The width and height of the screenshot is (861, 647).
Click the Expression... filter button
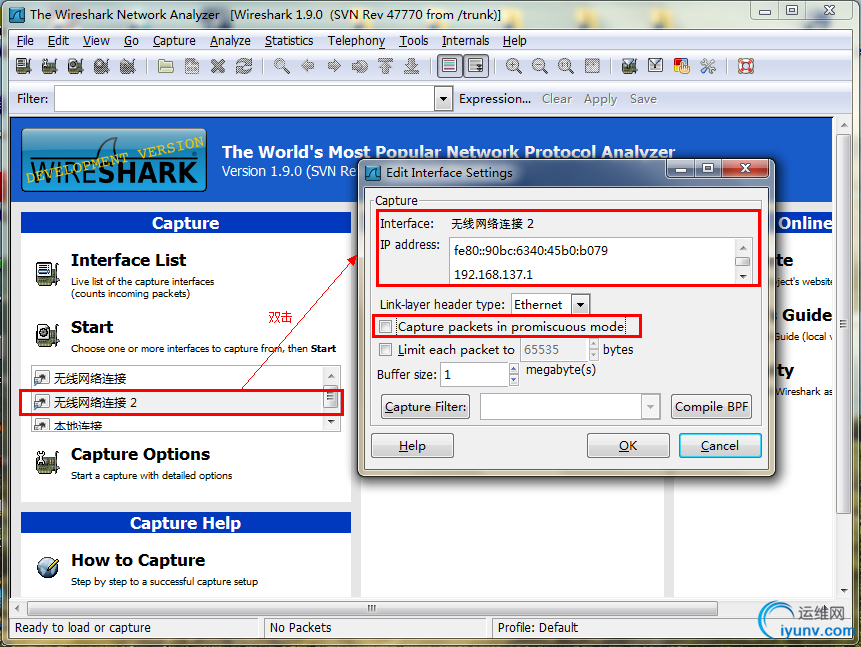[x=495, y=99]
